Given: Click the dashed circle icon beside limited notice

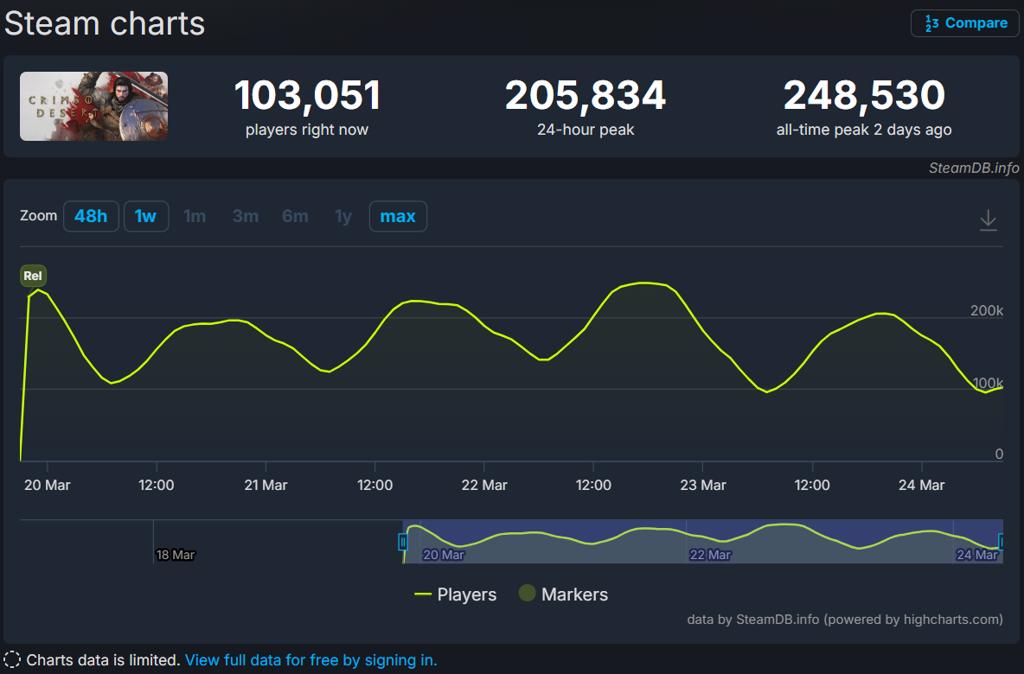Looking at the screenshot, I should tap(12, 660).
